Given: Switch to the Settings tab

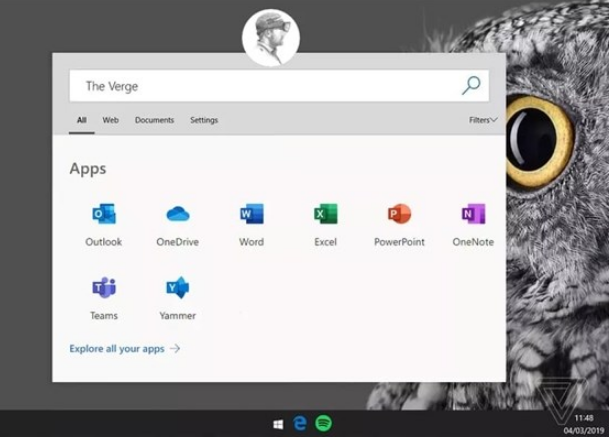Looking at the screenshot, I should pyautogui.click(x=204, y=120).
